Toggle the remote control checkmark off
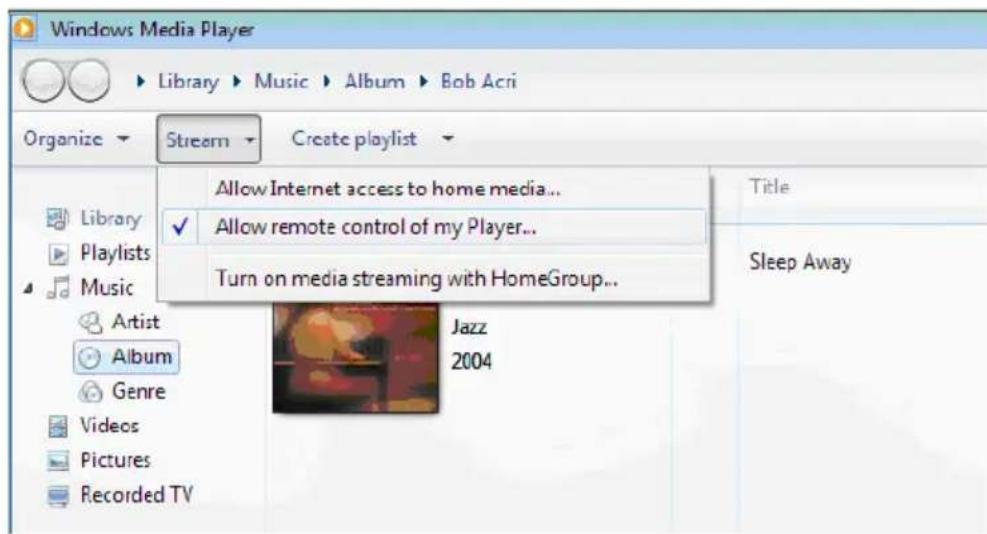The height and width of the screenshot is (534, 987). point(180,227)
